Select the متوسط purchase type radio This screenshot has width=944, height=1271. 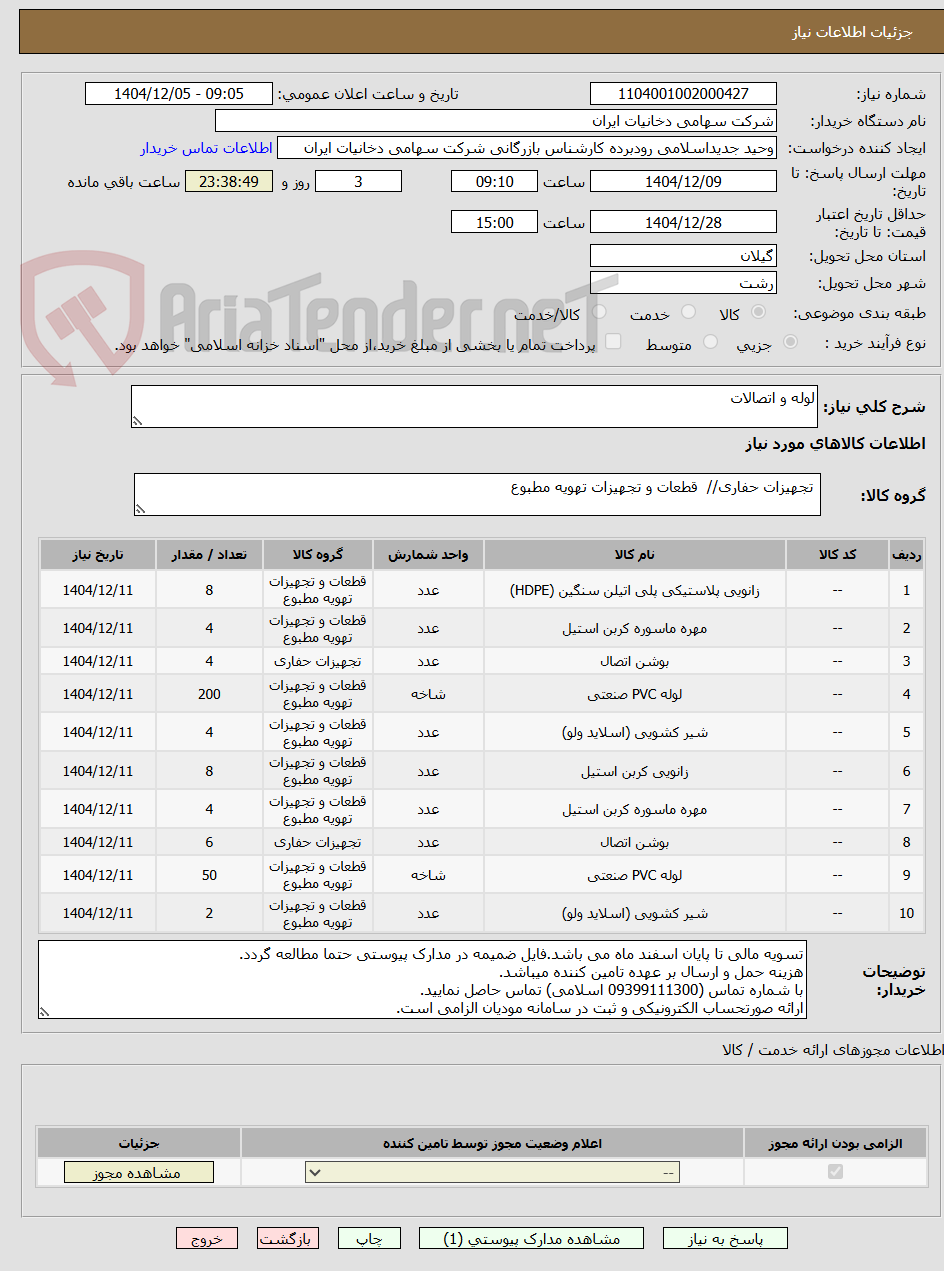click(711, 343)
